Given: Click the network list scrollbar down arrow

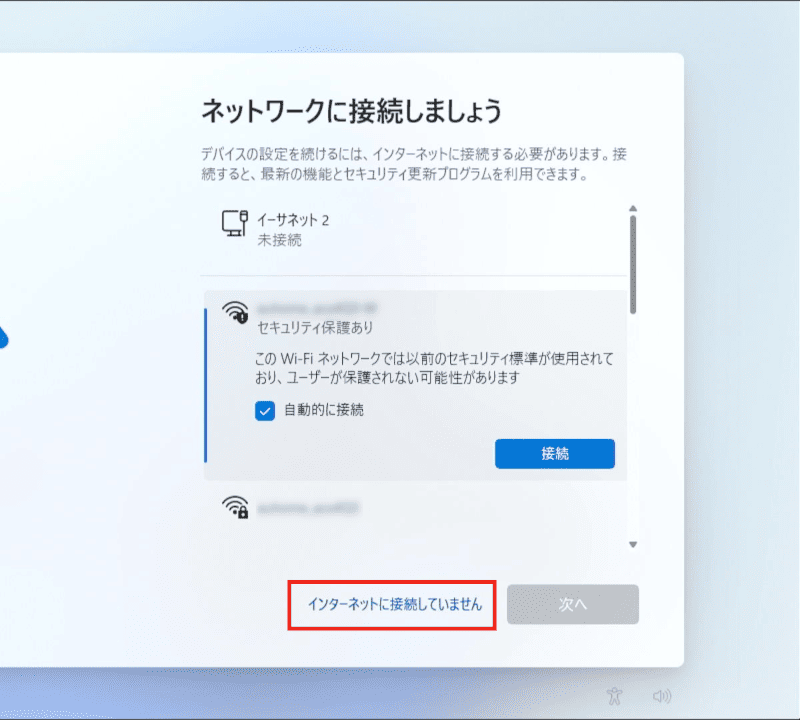Looking at the screenshot, I should pos(632,544).
